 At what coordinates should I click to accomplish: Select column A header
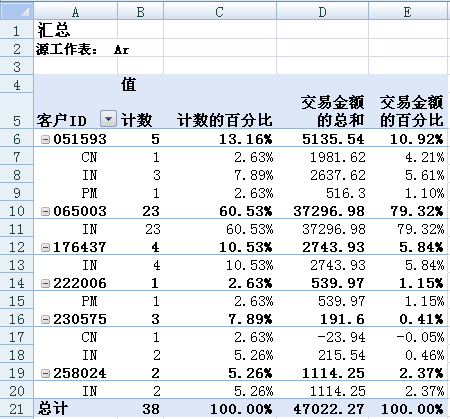point(76,12)
